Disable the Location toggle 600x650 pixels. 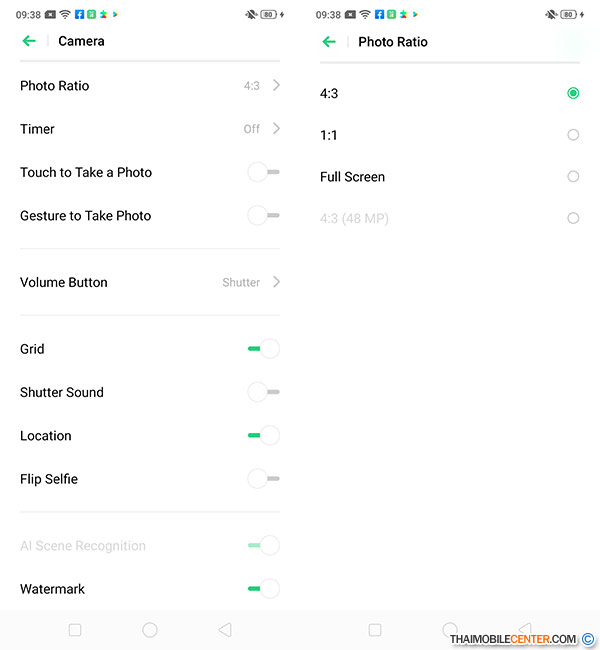coord(263,435)
